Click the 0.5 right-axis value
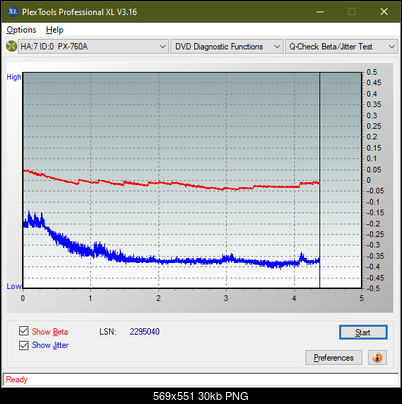The image size is (402, 404). [372, 72]
